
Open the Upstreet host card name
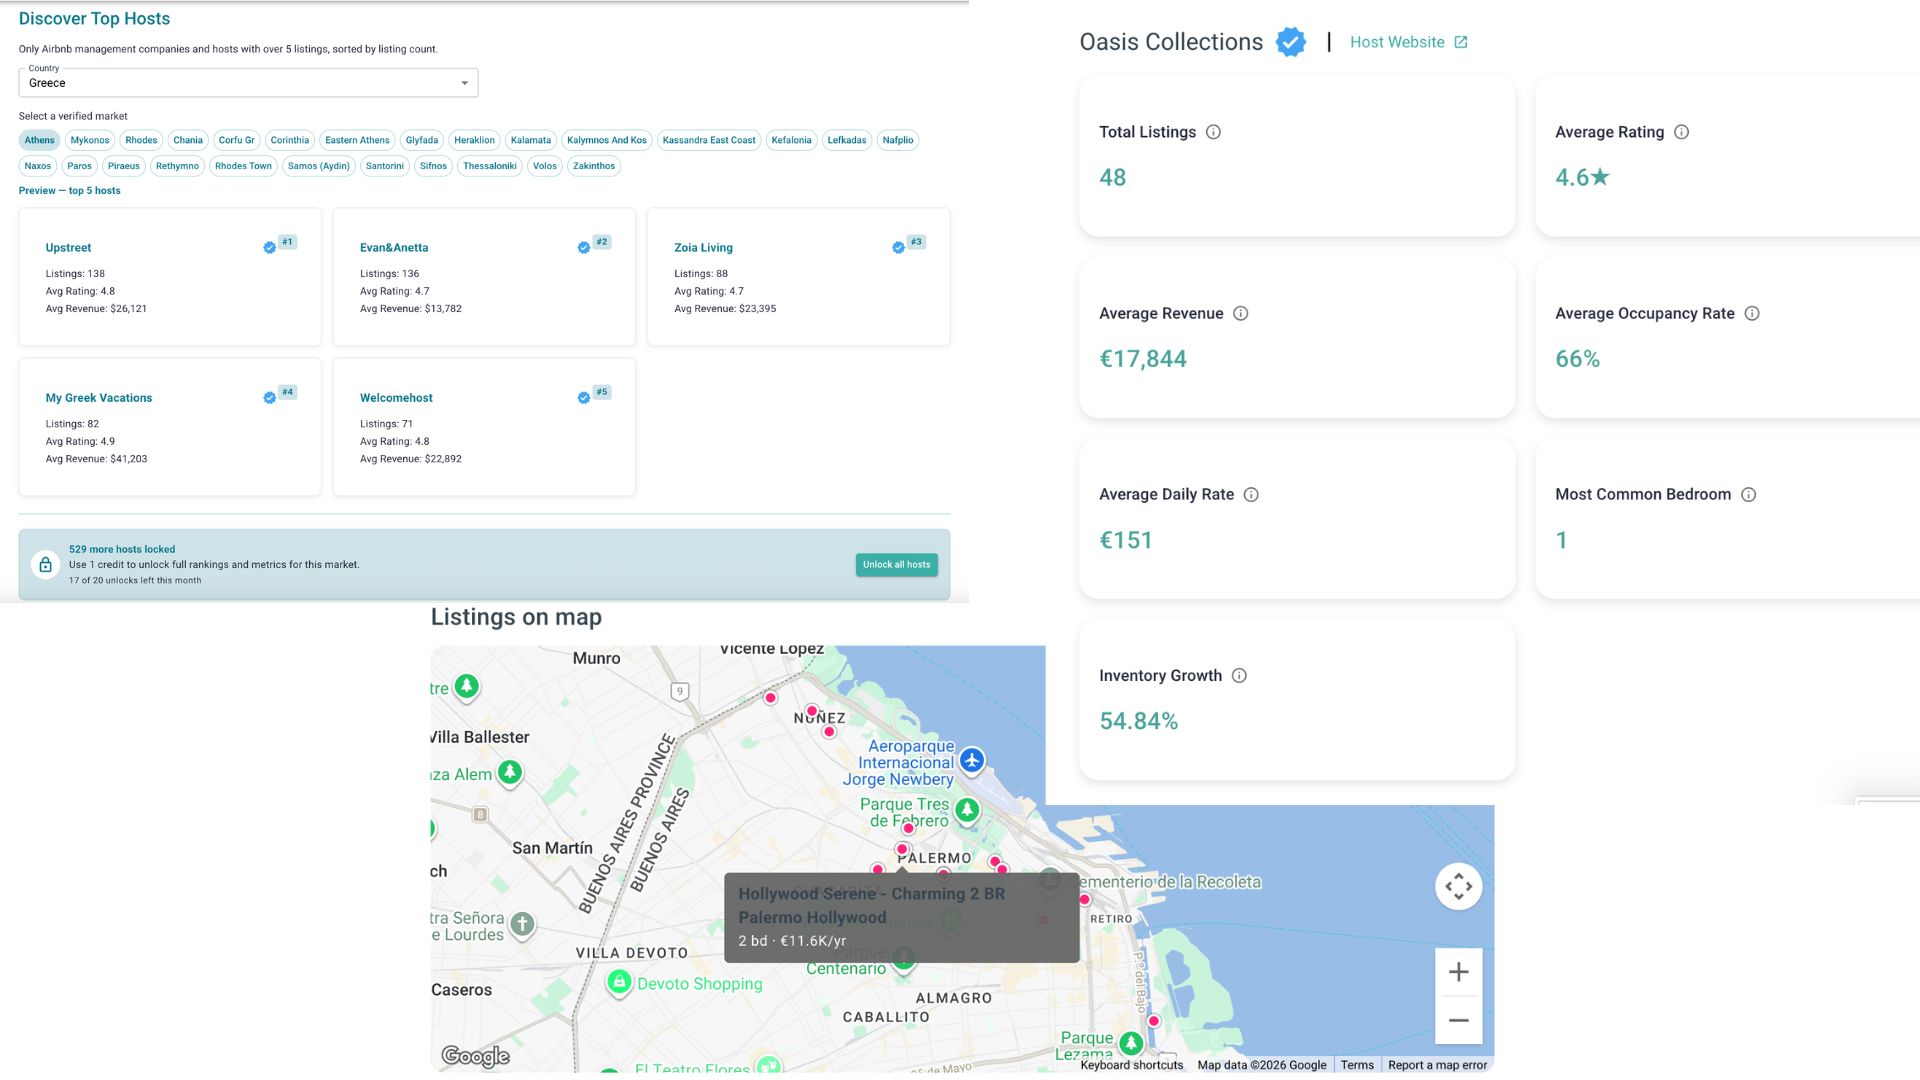click(68, 248)
